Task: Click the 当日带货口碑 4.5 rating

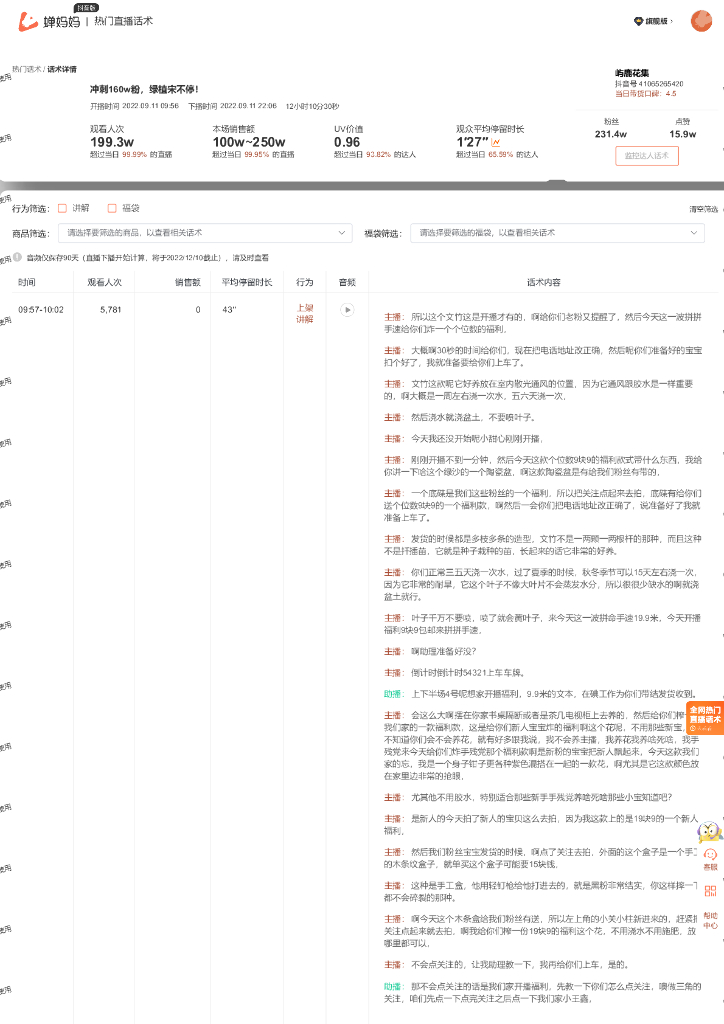Action: [646, 93]
